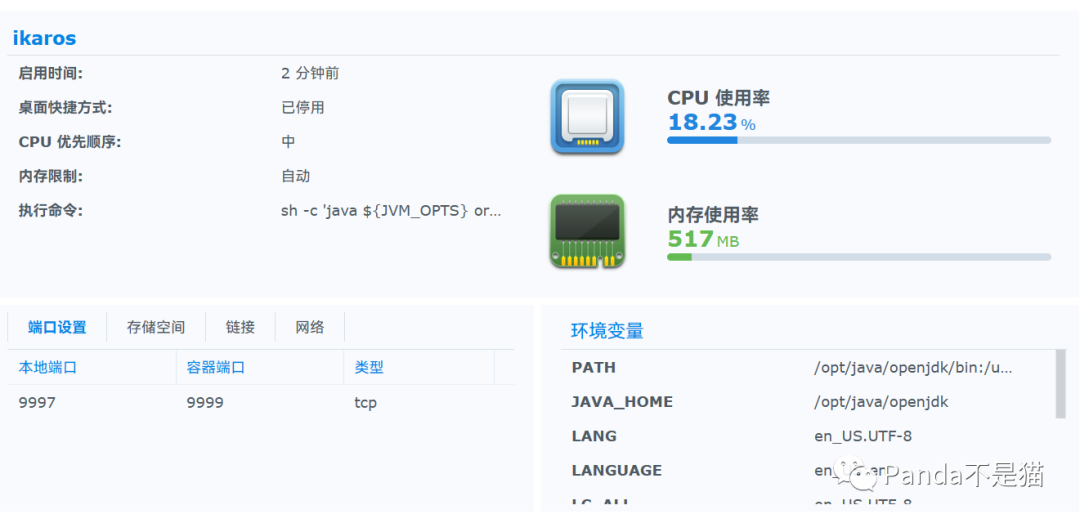Click the 内存使用率 heading
This screenshot has height=523, width=1080.
[713, 215]
